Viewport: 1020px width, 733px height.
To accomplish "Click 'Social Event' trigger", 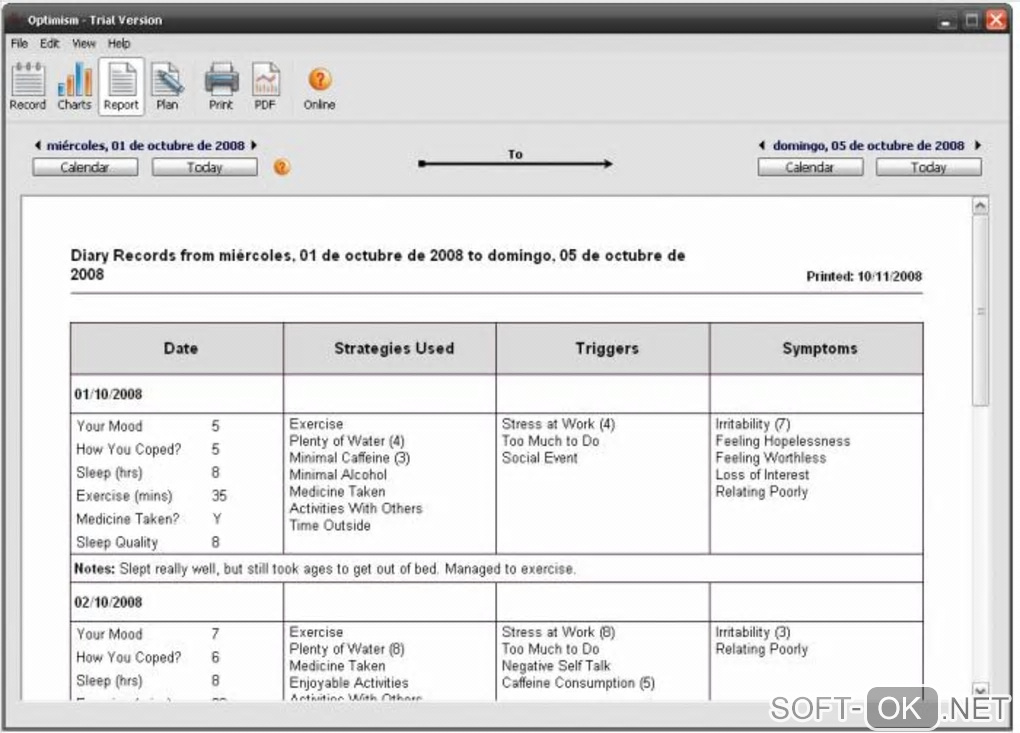I will [539, 458].
